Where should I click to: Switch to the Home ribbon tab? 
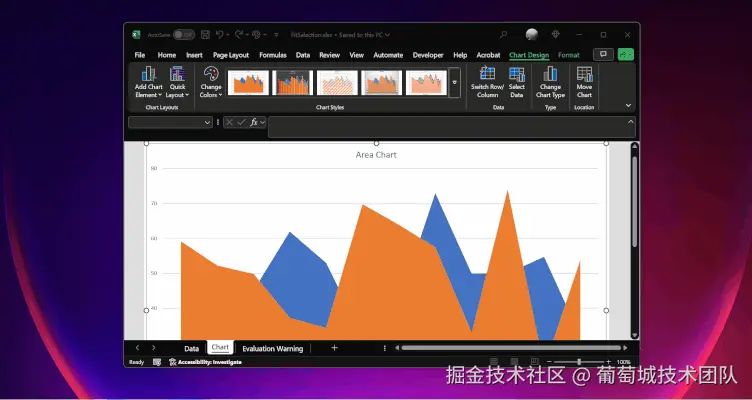[166, 55]
